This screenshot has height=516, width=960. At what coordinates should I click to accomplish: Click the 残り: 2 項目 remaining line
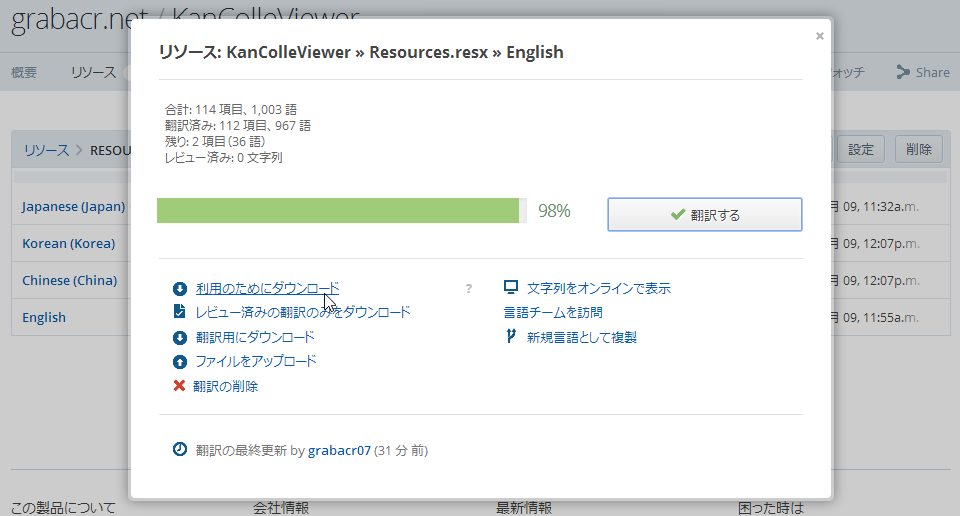215,141
